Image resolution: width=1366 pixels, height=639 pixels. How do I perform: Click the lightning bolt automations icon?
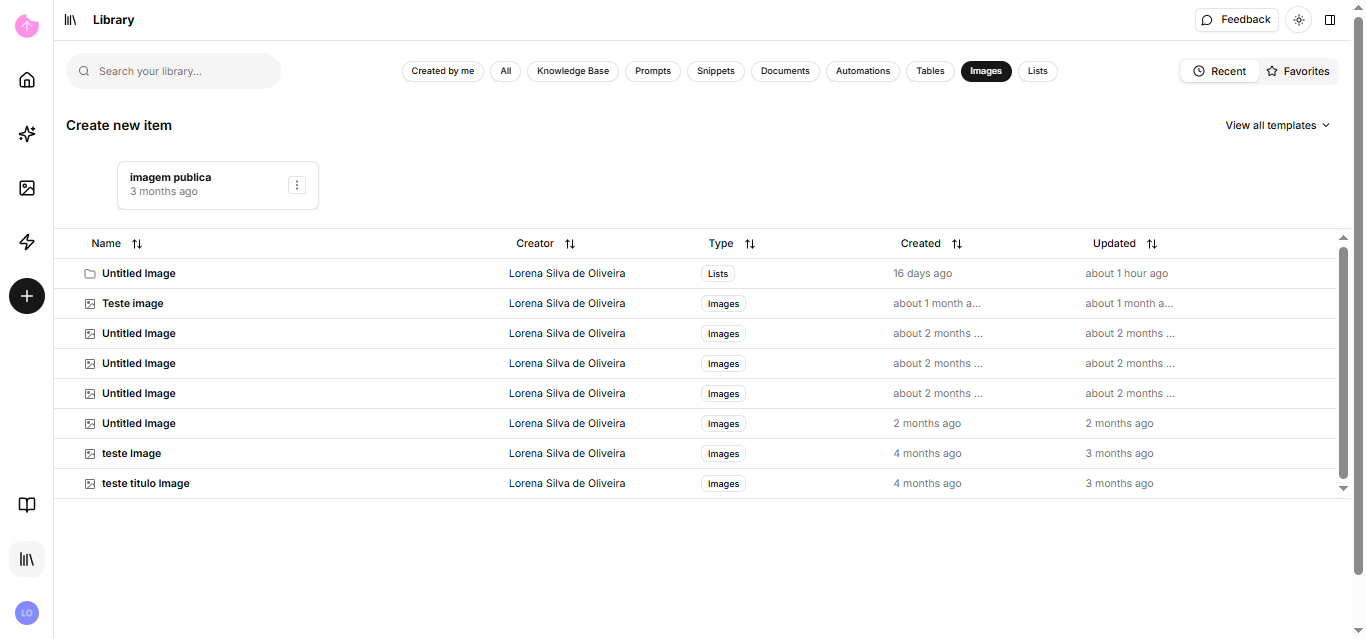[27, 242]
